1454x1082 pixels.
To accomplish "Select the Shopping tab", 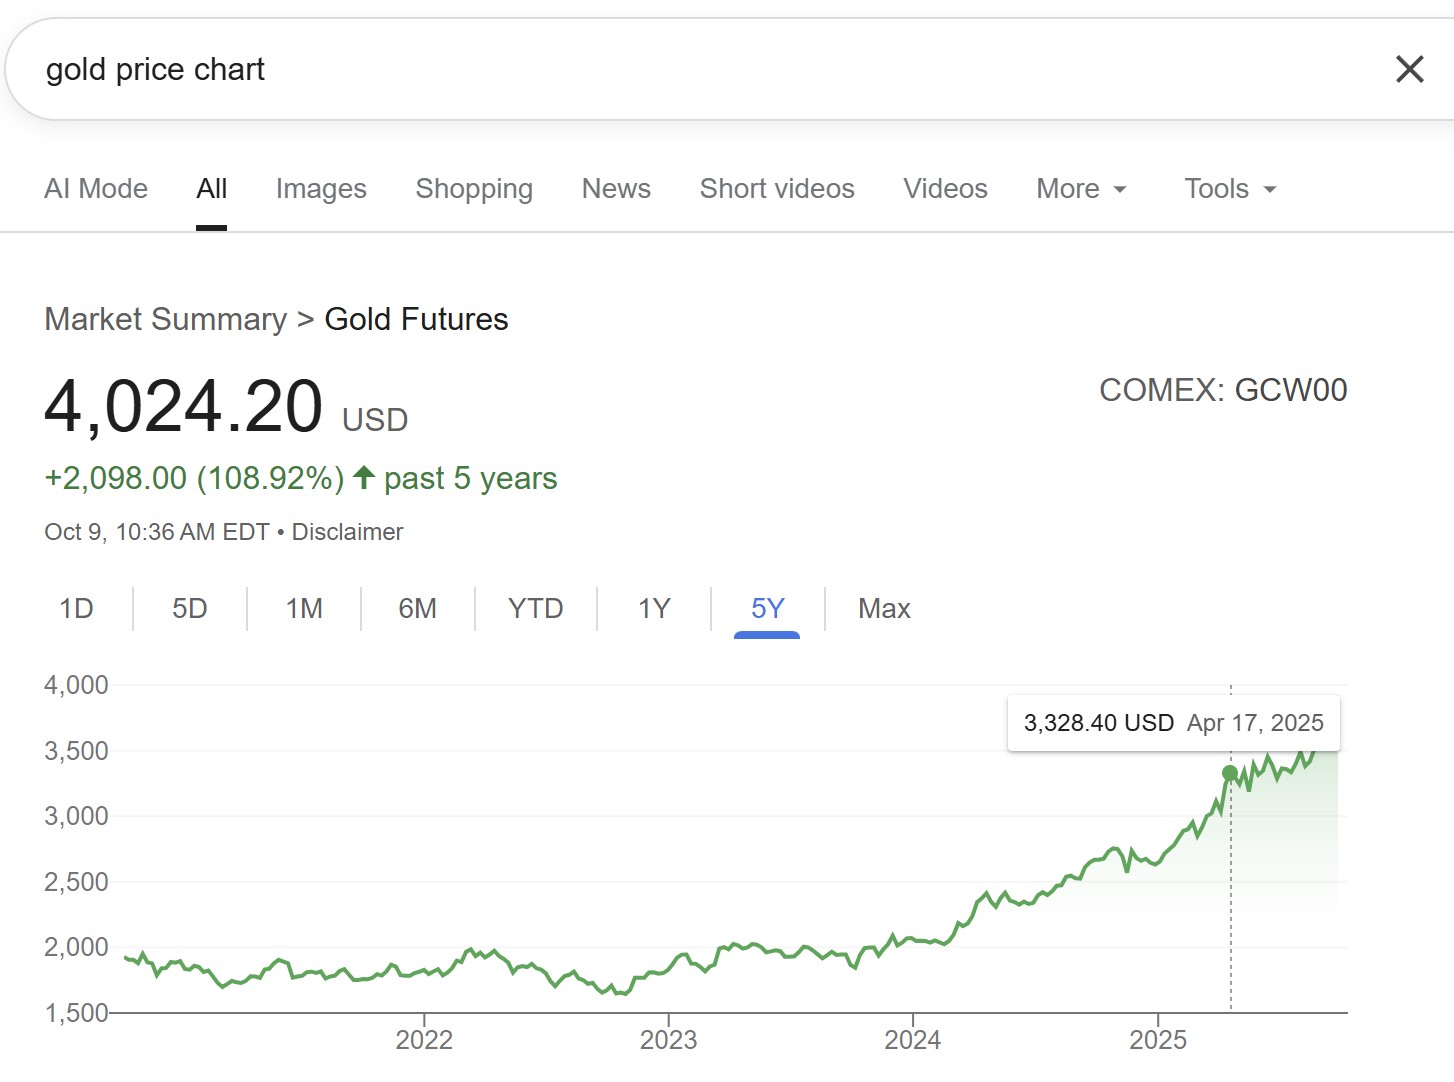I will pos(474,189).
